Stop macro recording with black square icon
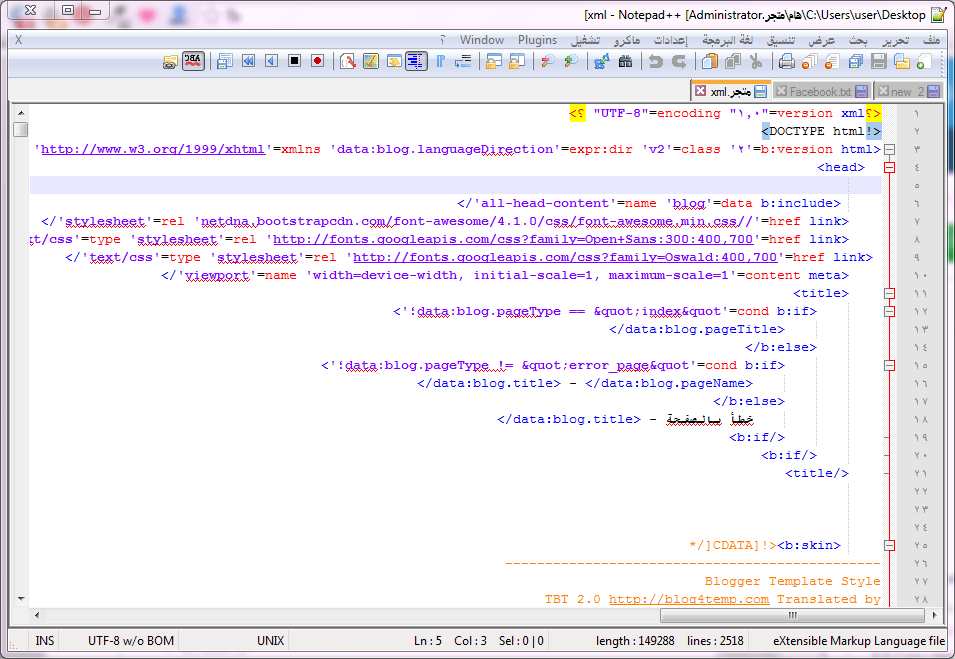Viewport: 955px width, 659px height. coord(294,61)
